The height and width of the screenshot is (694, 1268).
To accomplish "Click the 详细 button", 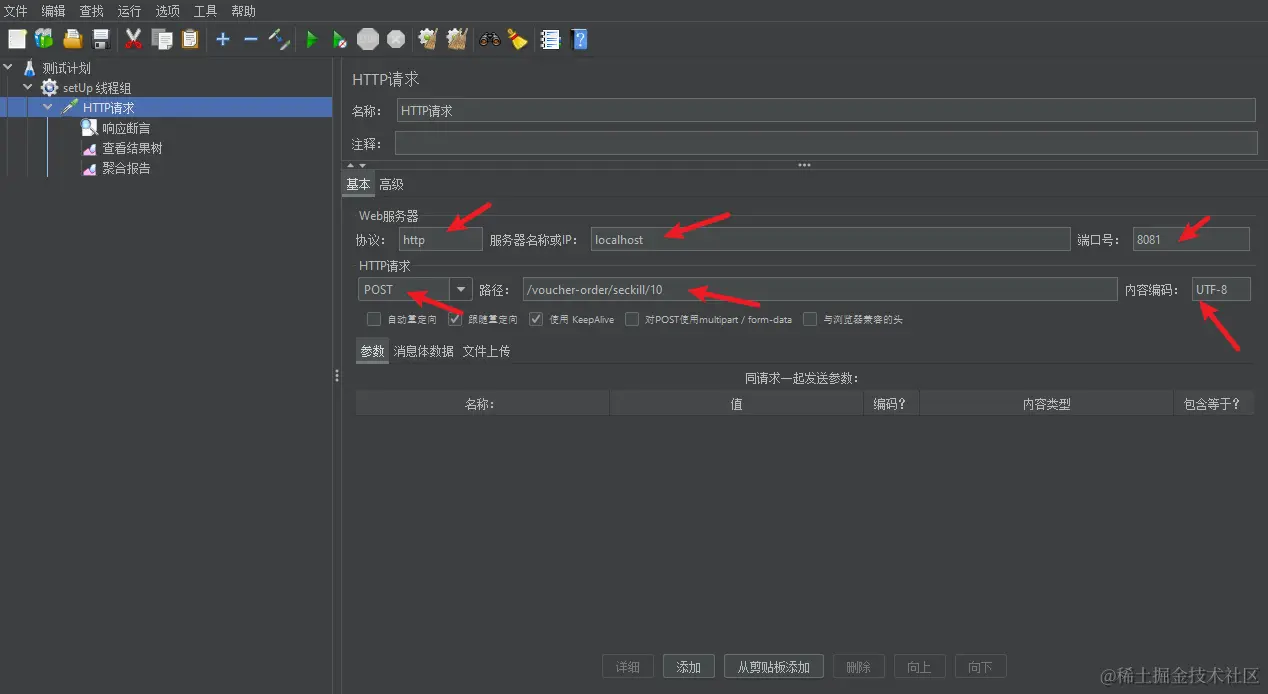I will 628,667.
